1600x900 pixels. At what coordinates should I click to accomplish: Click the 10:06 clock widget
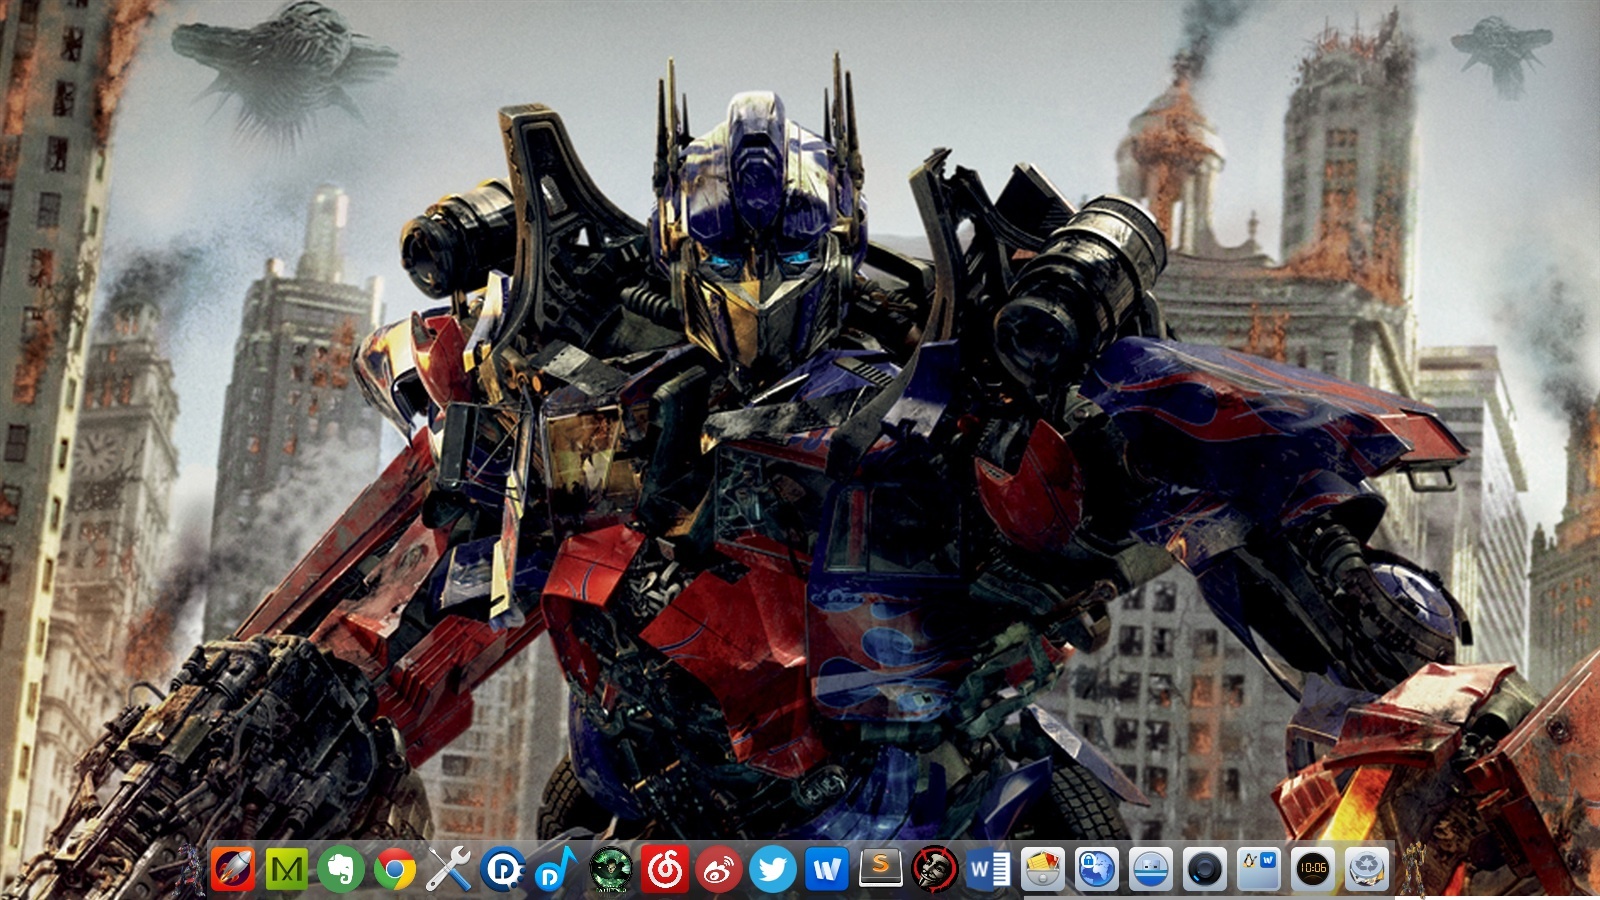(1313, 869)
